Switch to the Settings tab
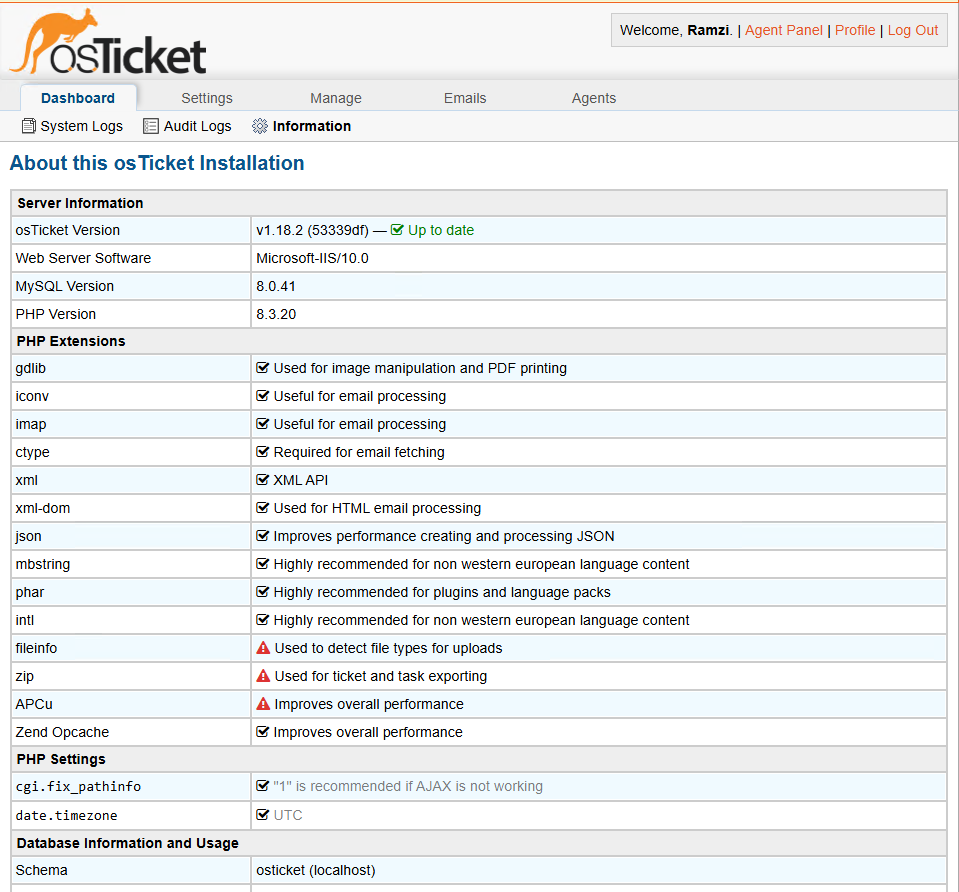This screenshot has width=959, height=892. (207, 98)
